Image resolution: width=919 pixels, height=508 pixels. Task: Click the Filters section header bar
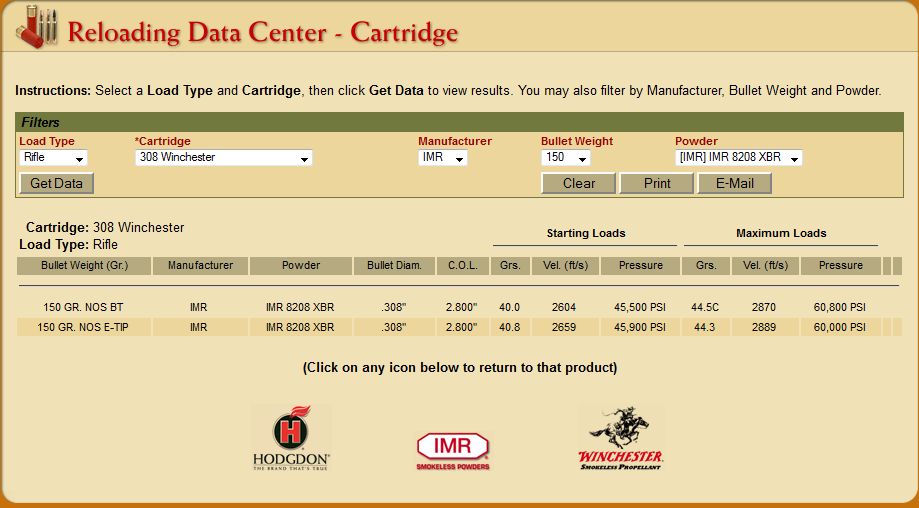tap(460, 122)
